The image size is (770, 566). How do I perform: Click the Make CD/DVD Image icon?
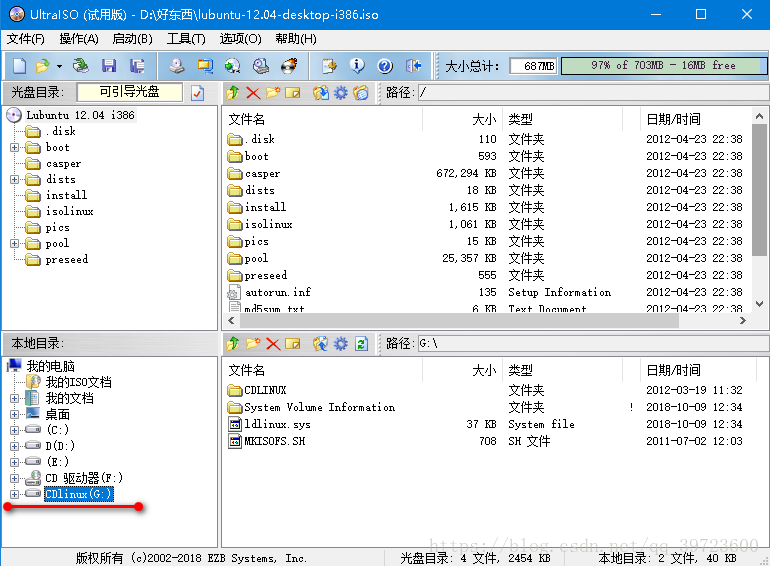pyautogui.click(x=177, y=66)
